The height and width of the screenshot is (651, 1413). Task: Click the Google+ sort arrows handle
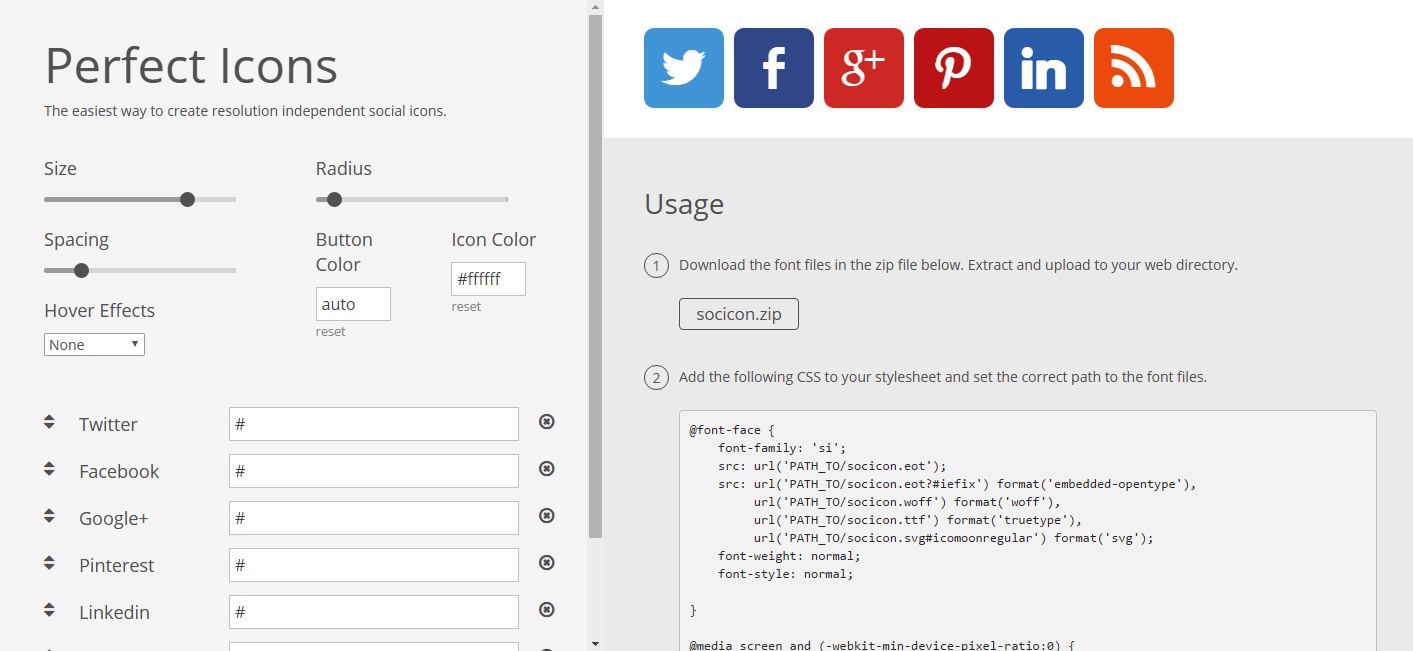click(49, 516)
